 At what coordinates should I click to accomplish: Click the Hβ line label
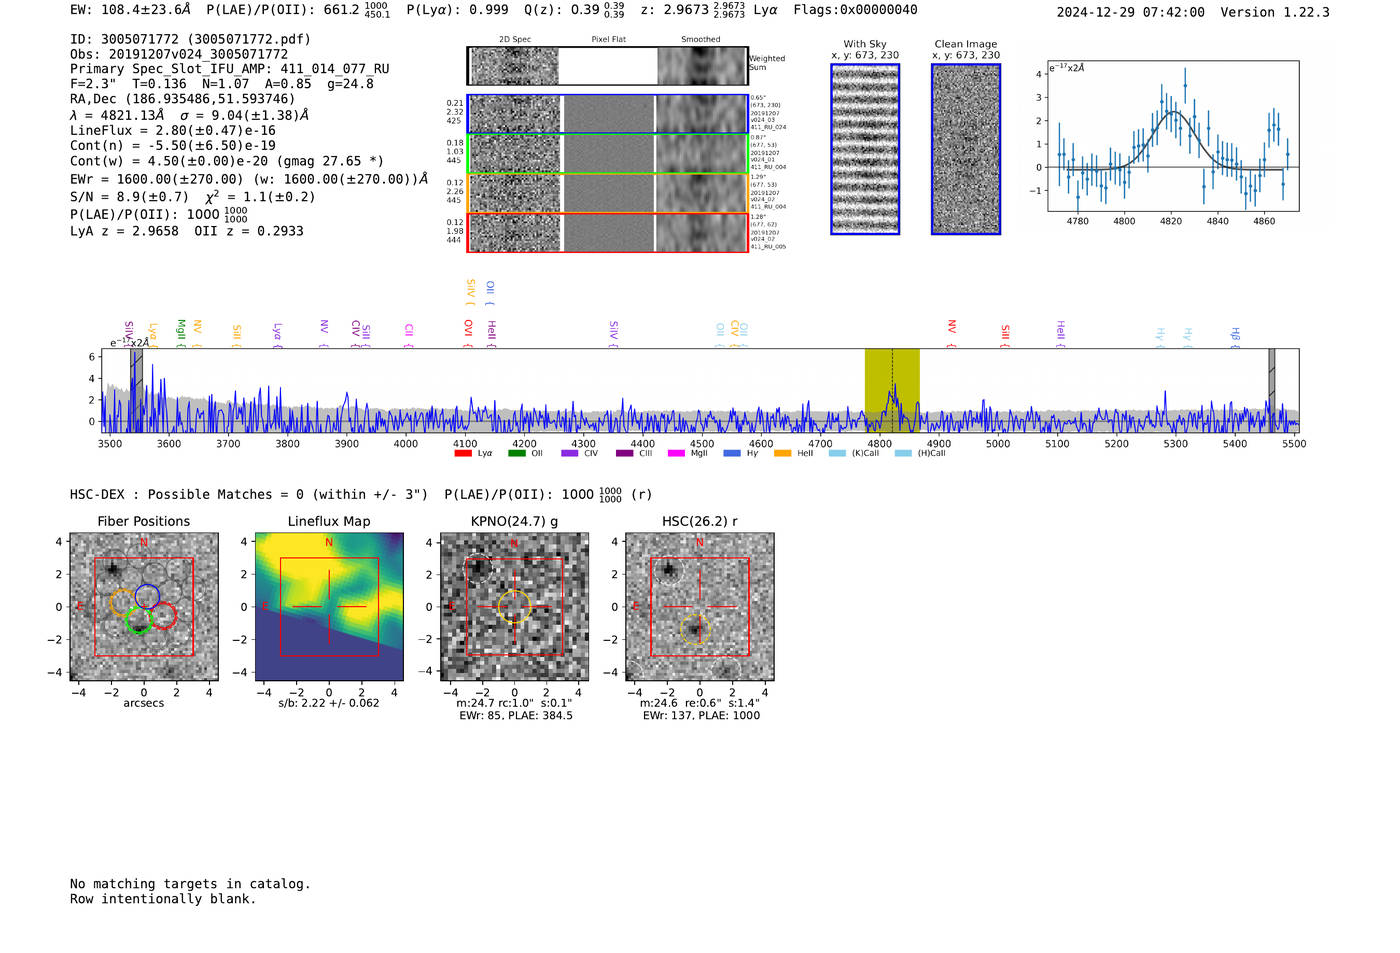tap(1235, 337)
